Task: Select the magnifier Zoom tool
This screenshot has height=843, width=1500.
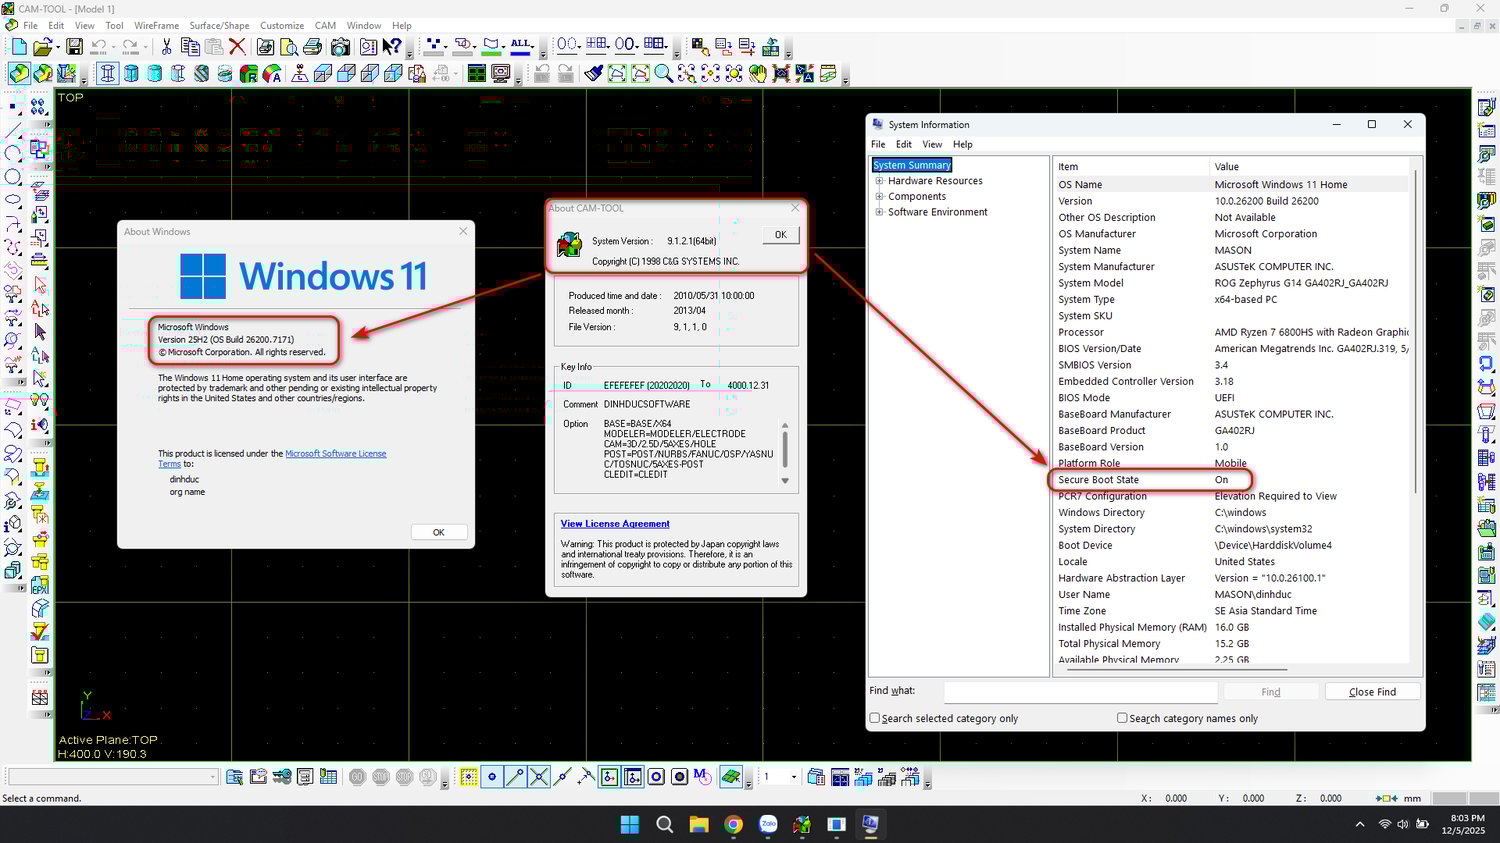Action: pyautogui.click(x=663, y=74)
